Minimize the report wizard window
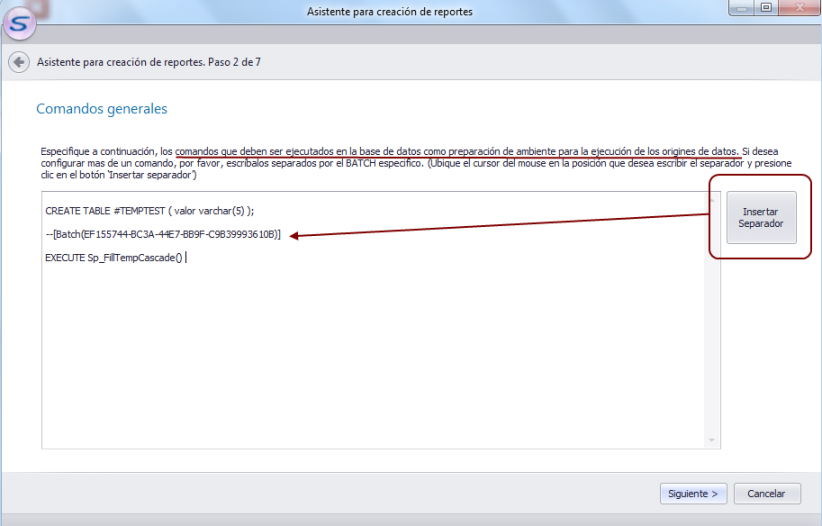Viewport: 822px width, 526px height. click(741, 9)
